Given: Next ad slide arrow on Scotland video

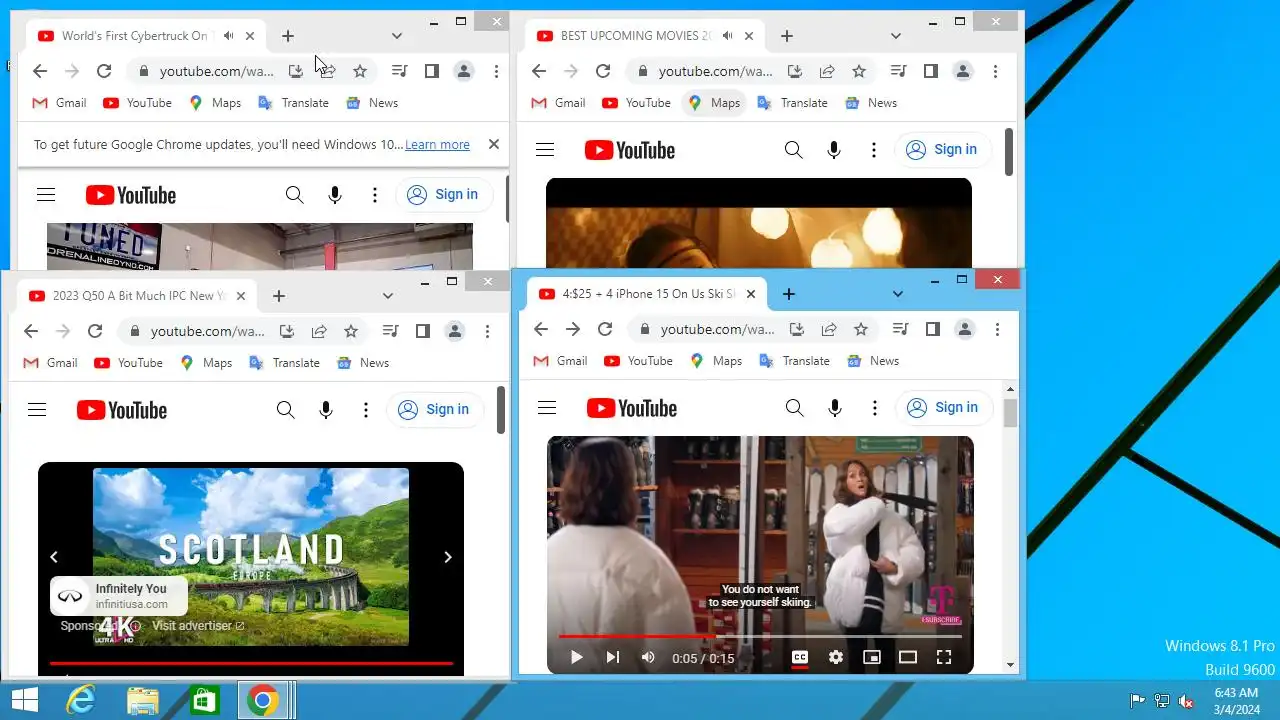Looking at the screenshot, I should (448, 557).
